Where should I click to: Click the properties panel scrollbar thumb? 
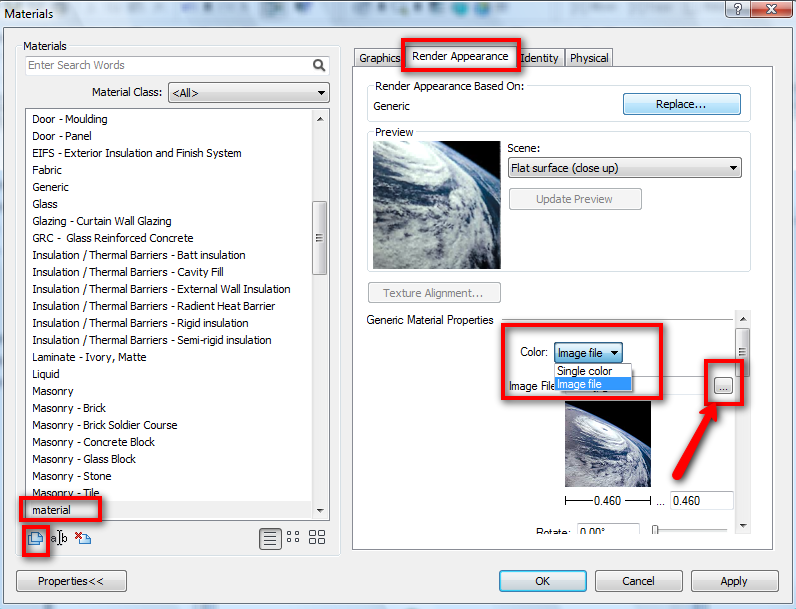point(743,352)
